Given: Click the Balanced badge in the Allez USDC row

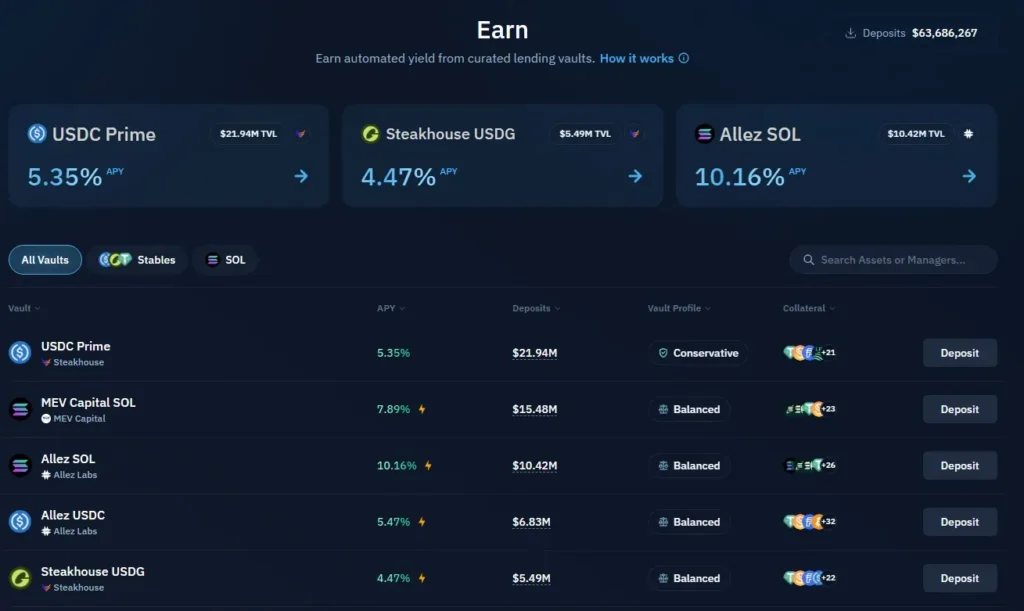Looking at the screenshot, I should pyautogui.click(x=689, y=522).
